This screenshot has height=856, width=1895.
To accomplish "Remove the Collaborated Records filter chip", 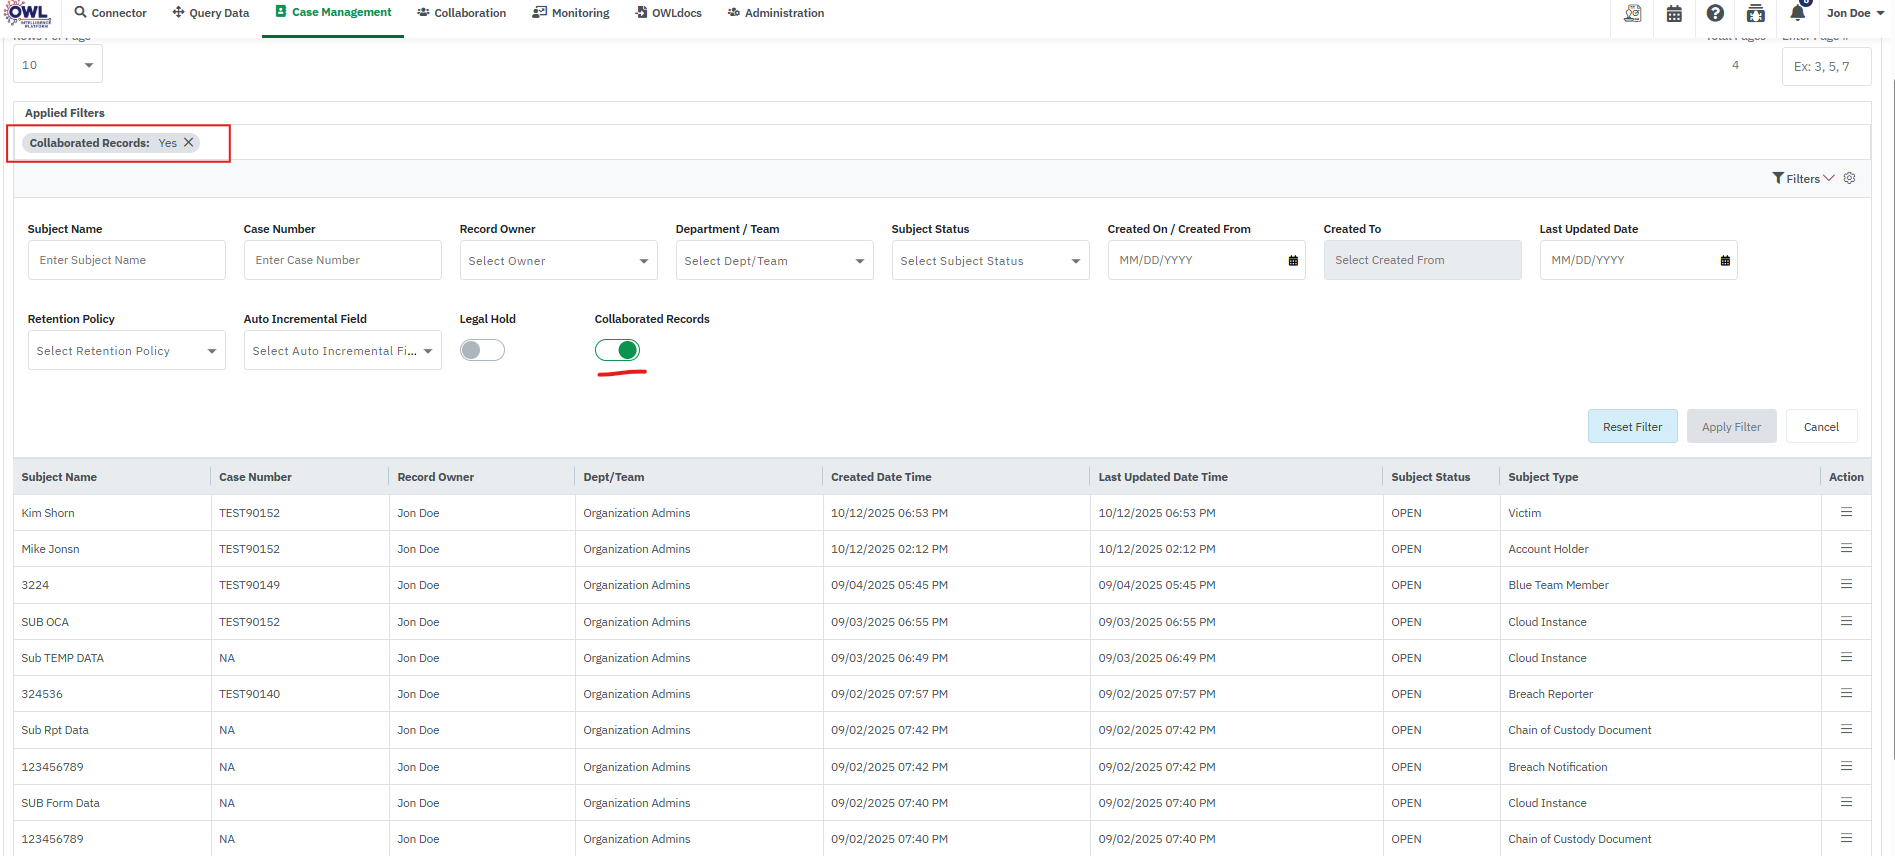I will point(189,143).
